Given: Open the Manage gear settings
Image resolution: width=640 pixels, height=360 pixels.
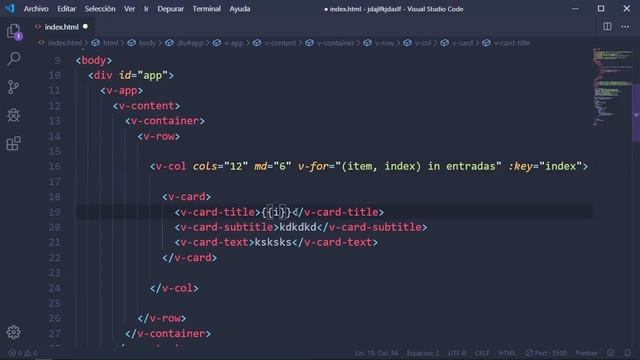Looking at the screenshot, I should (13, 332).
